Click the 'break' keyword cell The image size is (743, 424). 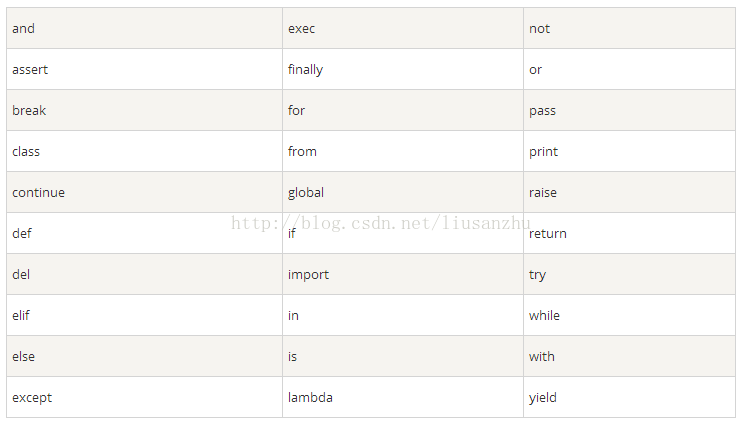[29, 111]
